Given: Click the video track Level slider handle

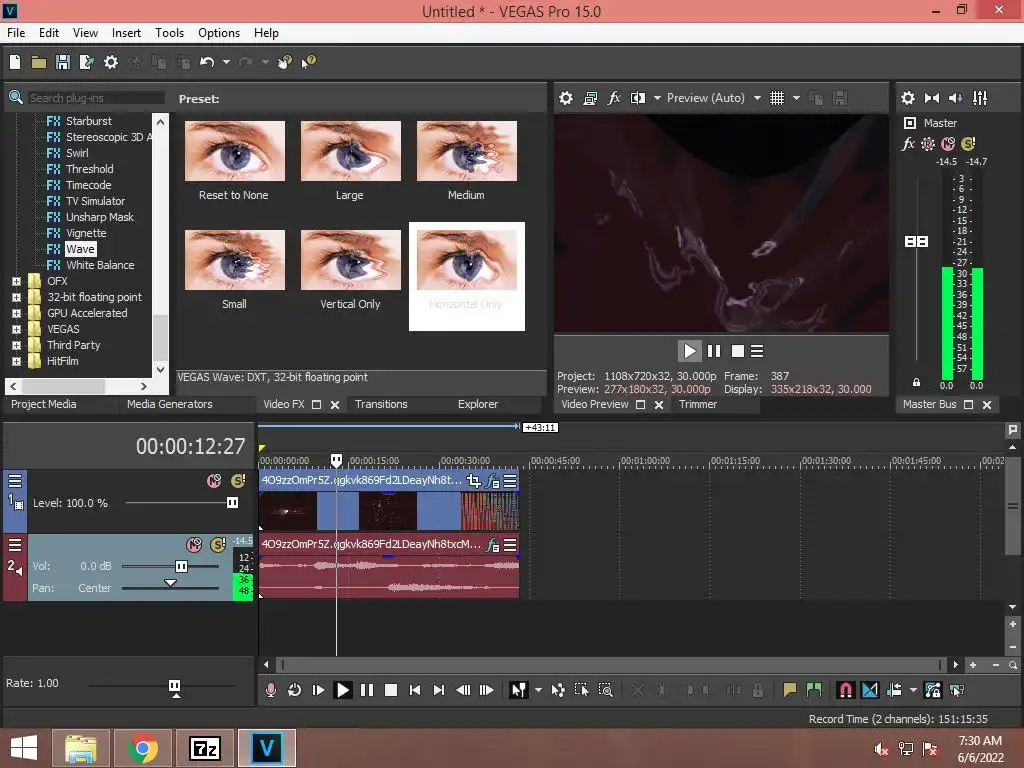Looking at the screenshot, I should pos(232,502).
